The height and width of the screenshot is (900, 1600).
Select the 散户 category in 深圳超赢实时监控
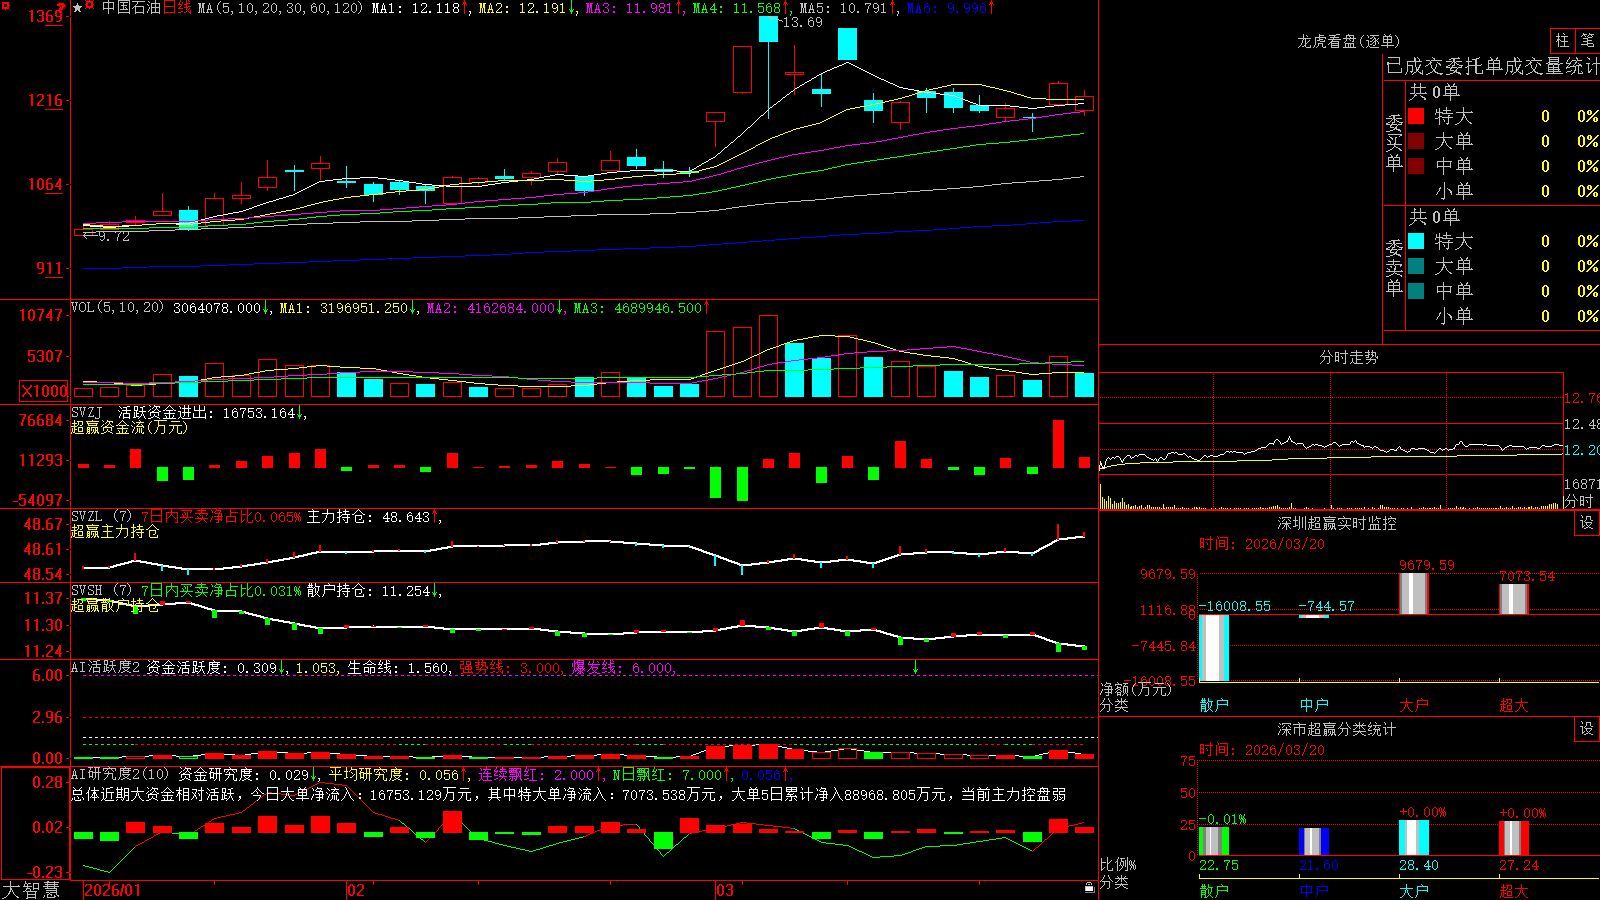(x=1214, y=705)
